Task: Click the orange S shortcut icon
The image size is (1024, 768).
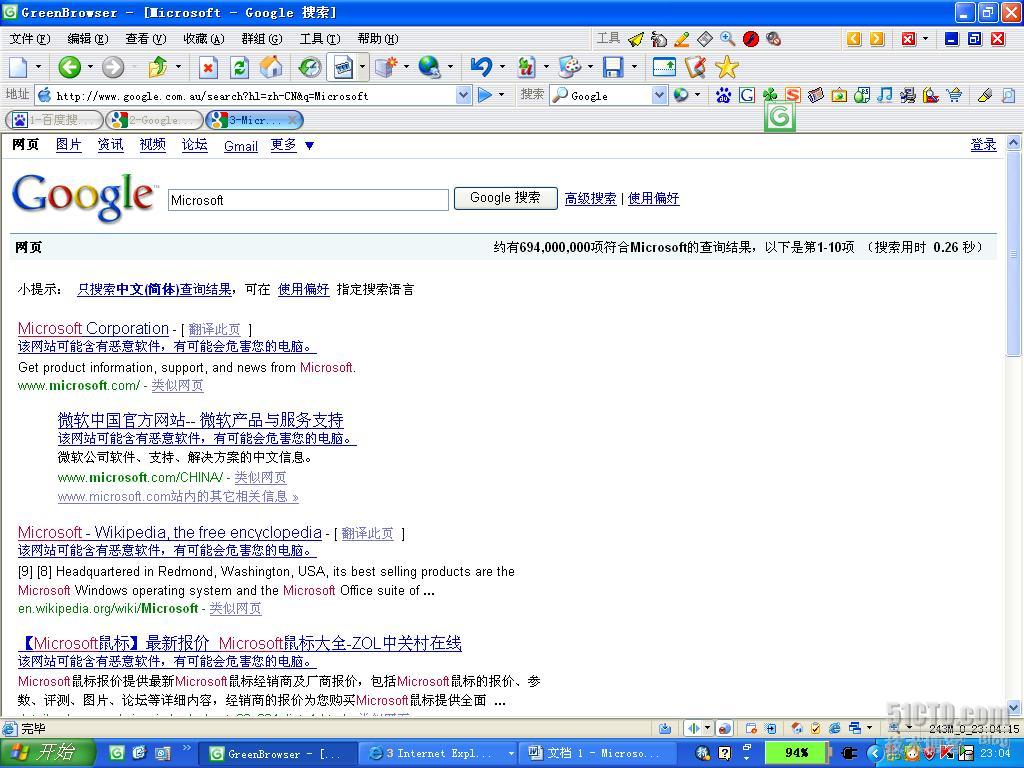Action: 793,95
